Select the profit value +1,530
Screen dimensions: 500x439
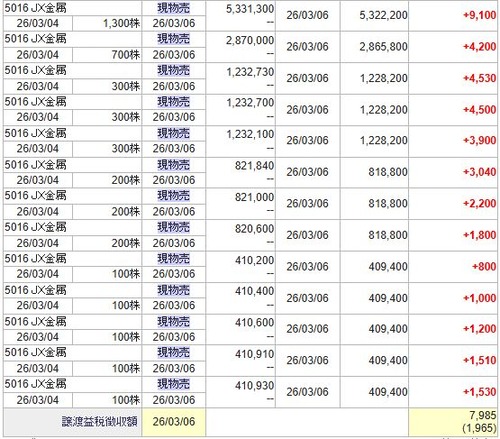click(480, 392)
